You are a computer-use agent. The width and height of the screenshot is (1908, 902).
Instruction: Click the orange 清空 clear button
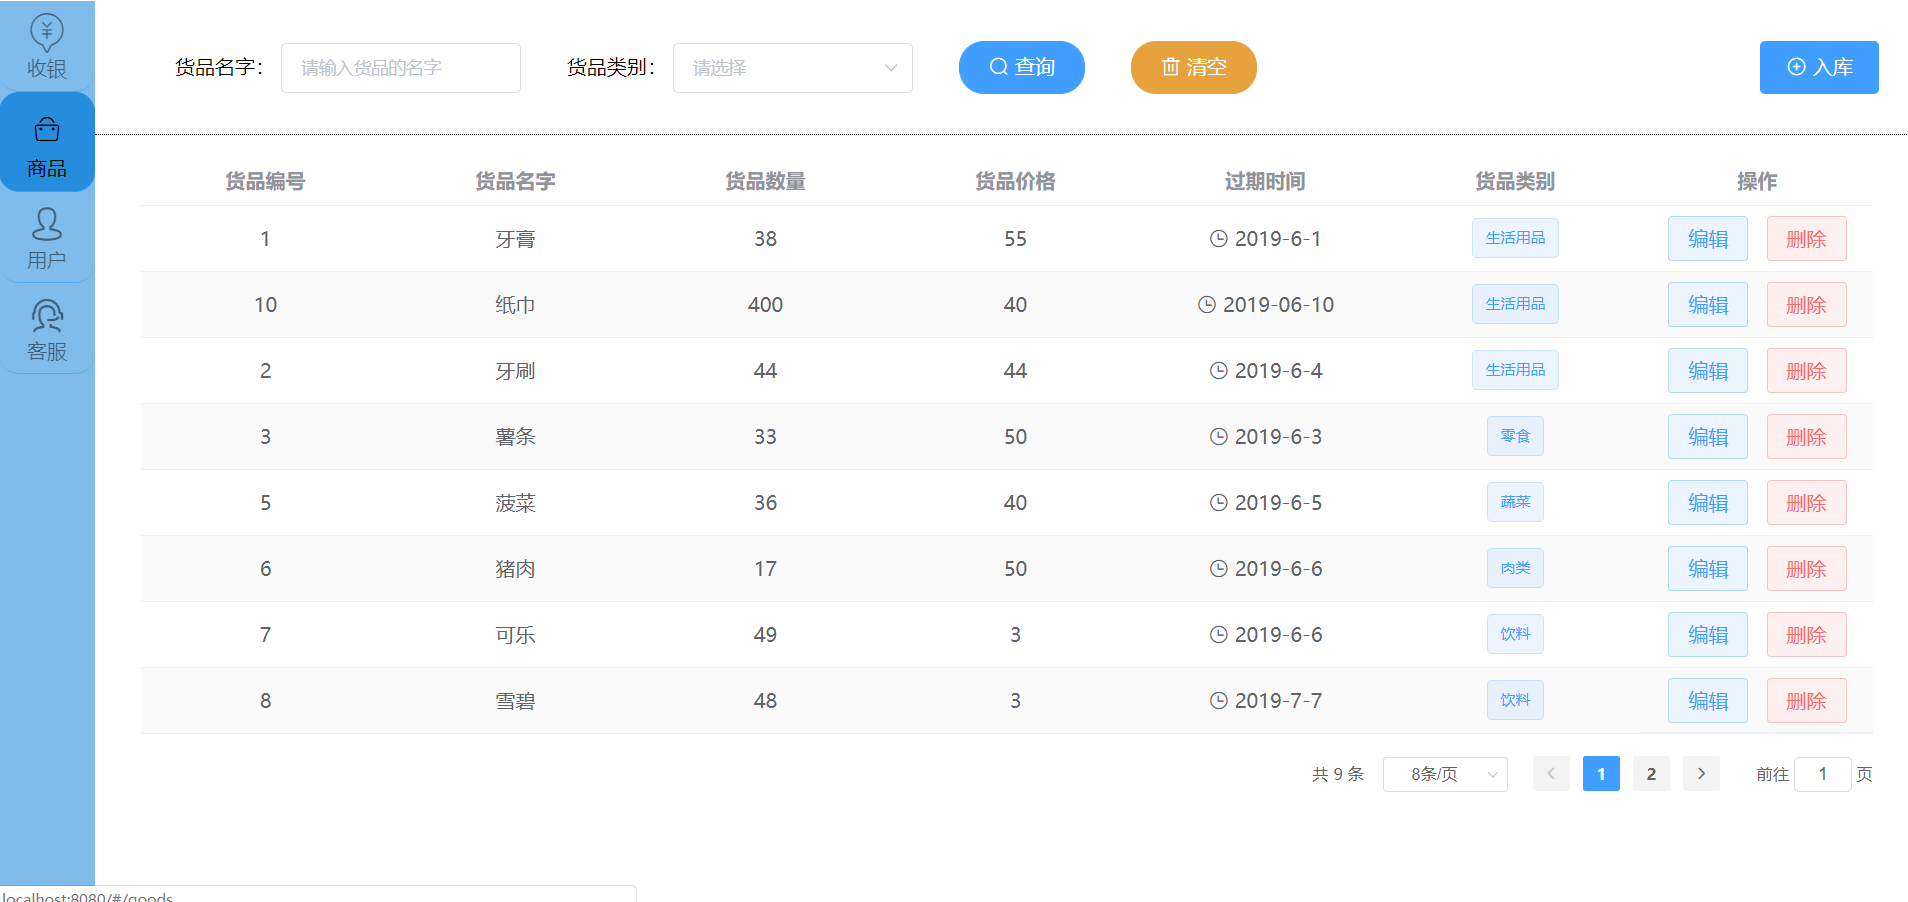coord(1194,67)
